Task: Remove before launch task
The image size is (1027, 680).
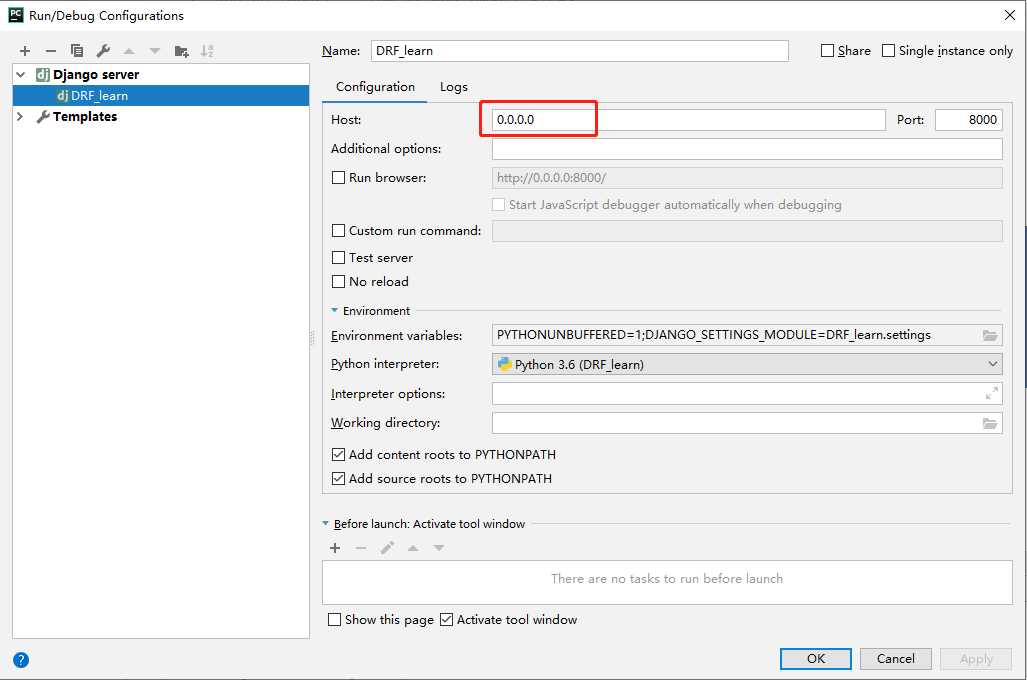Action: click(361, 548)
